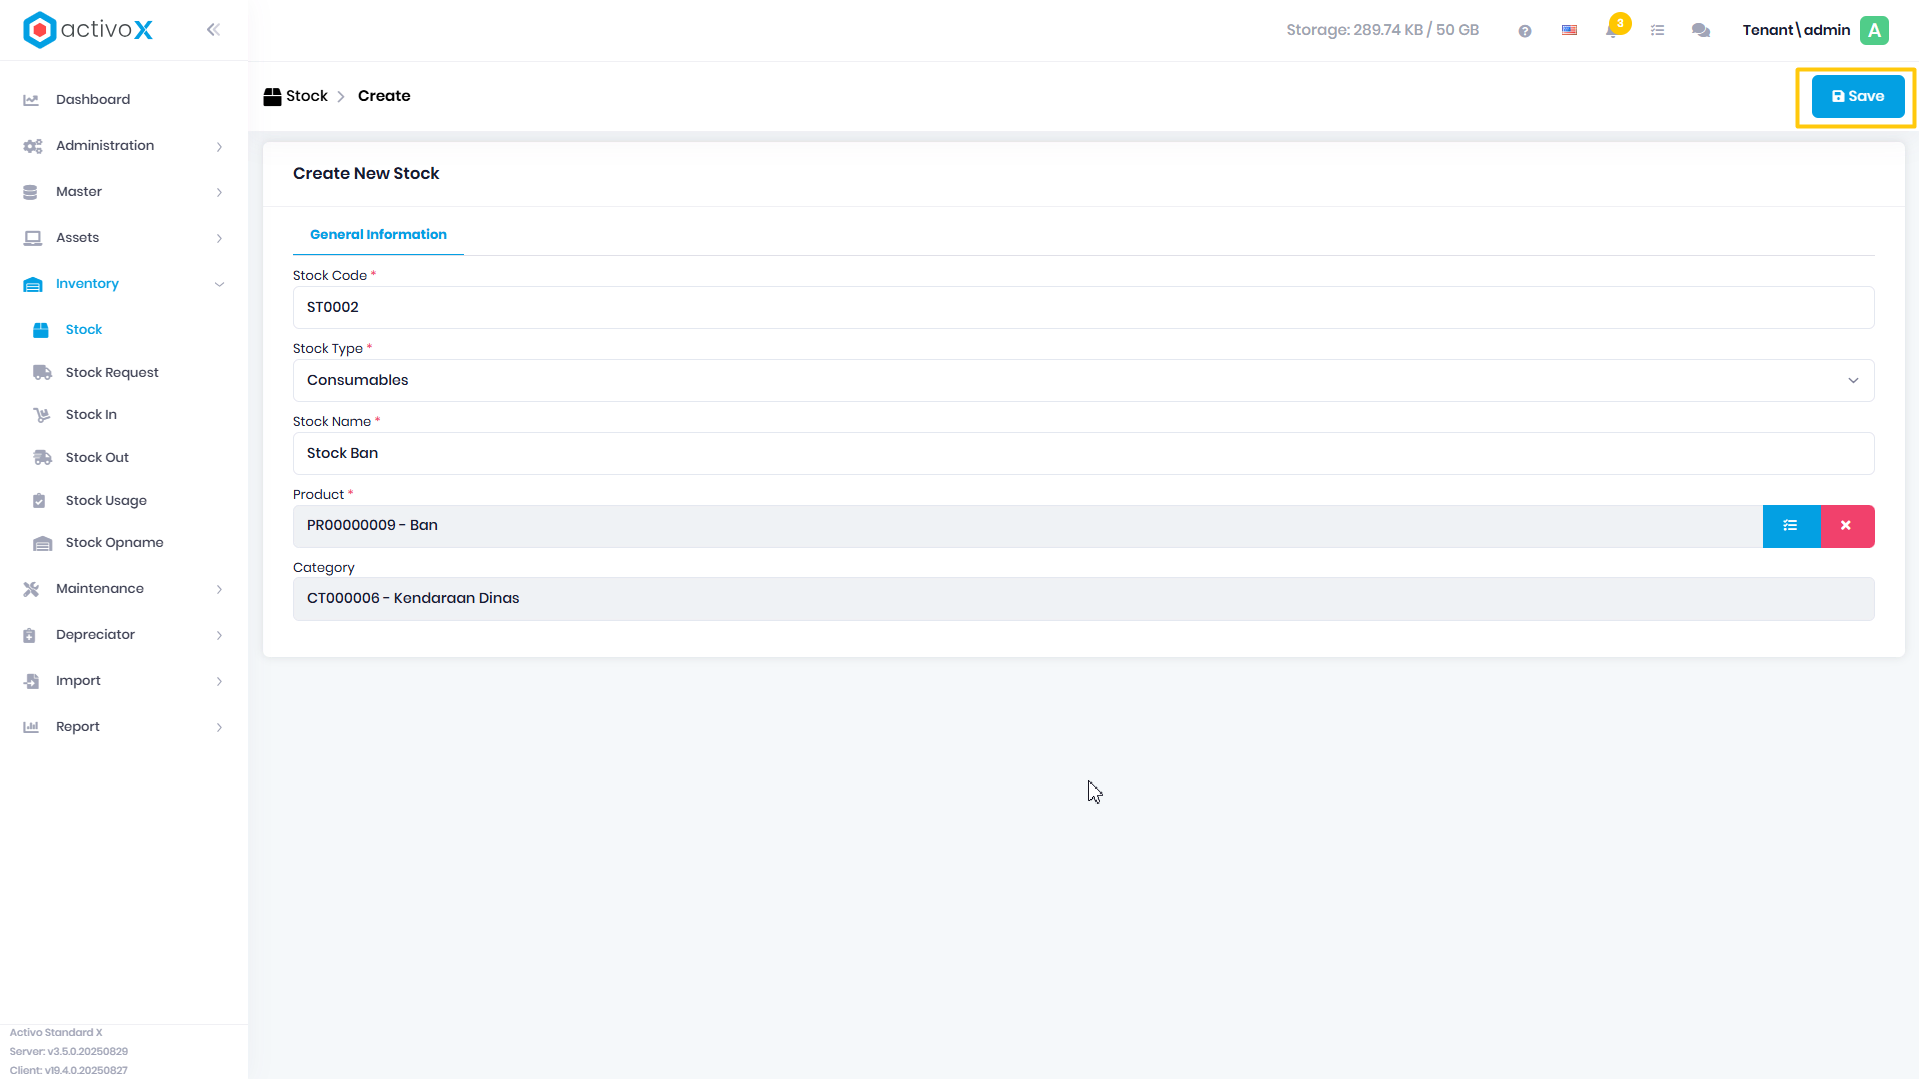Open Stock Opname menu item
The width and height of the screenshot is (1919, 1079).
click(x=114, y=543)
